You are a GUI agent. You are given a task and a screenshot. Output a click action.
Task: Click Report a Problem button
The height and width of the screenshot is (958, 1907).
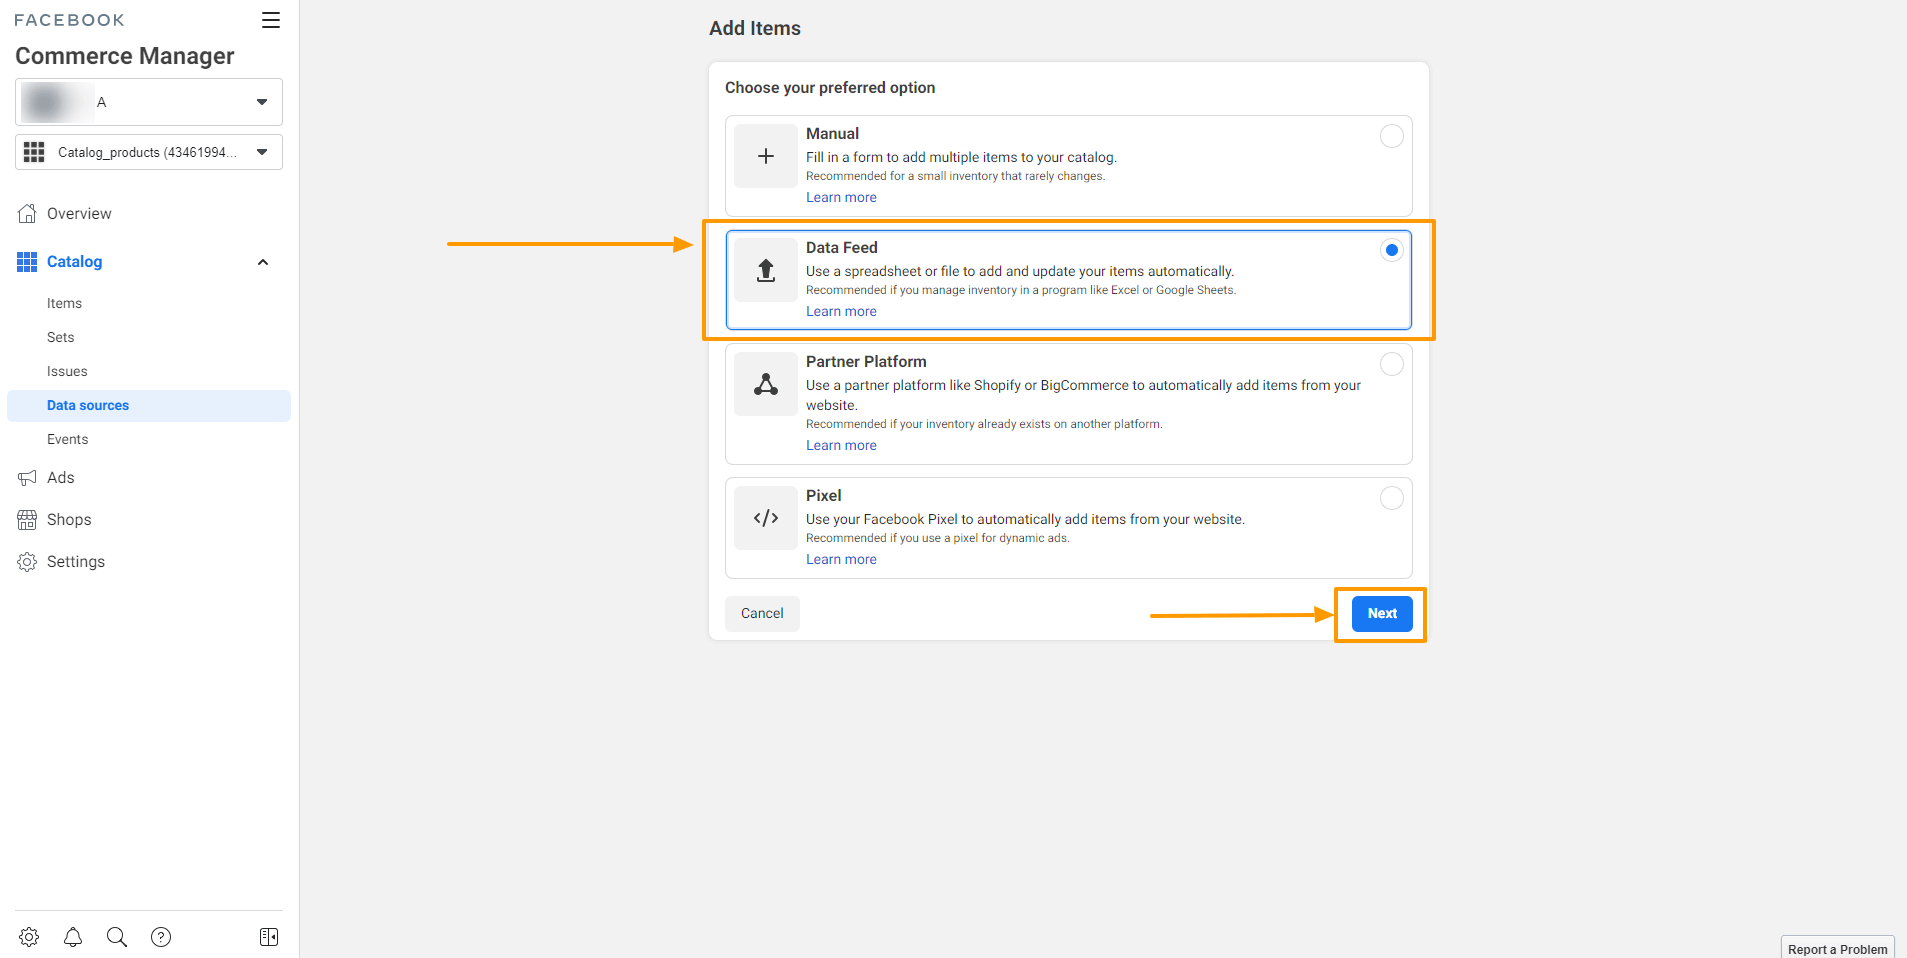point(1837,949)
